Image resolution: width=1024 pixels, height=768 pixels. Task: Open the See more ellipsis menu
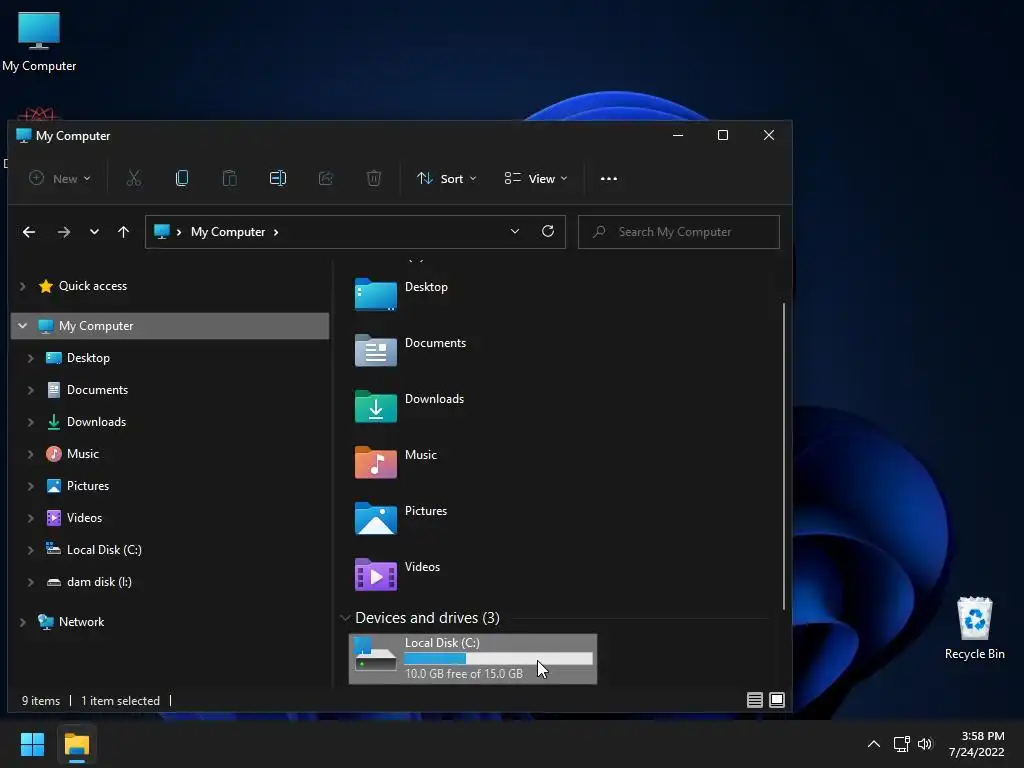point(609,178)
